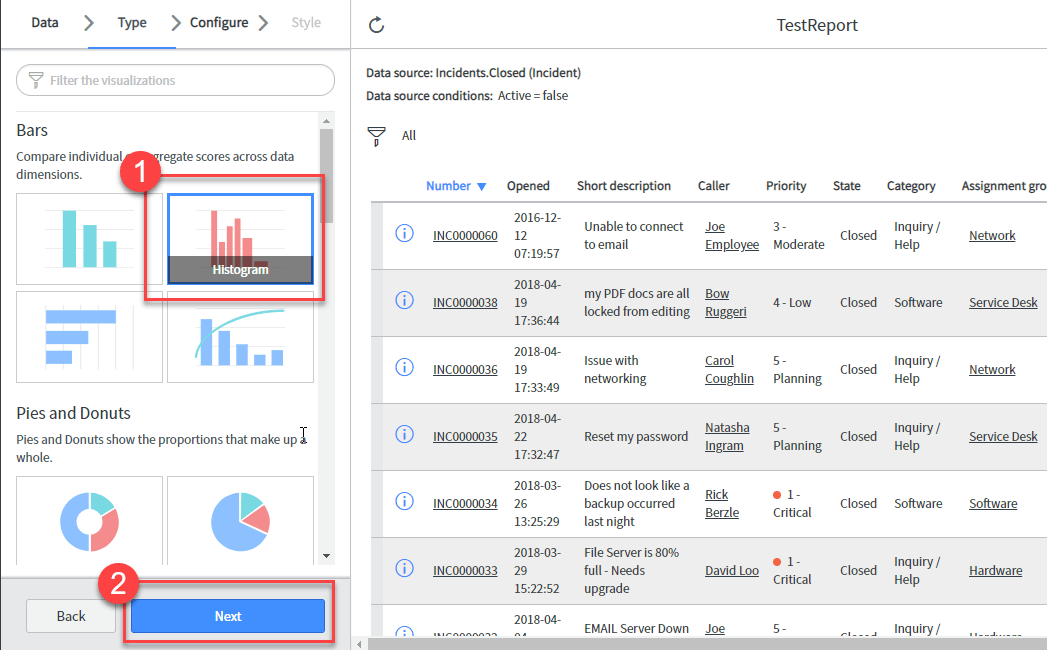Image resolution: width=1047 pixels, height=650 pixels.
Task: Open incident INC0000033
Action: tap(465, 571)
